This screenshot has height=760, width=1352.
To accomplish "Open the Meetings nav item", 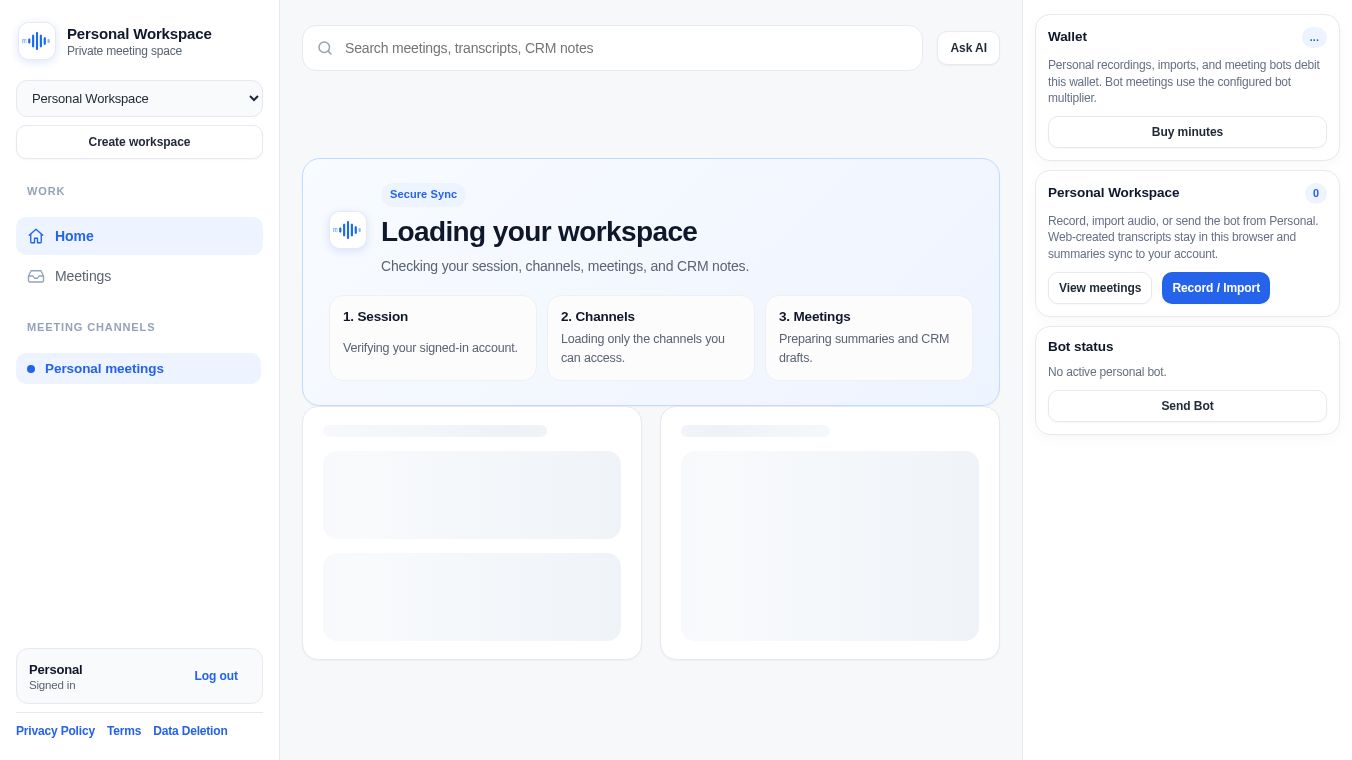I will pos(139,276).
